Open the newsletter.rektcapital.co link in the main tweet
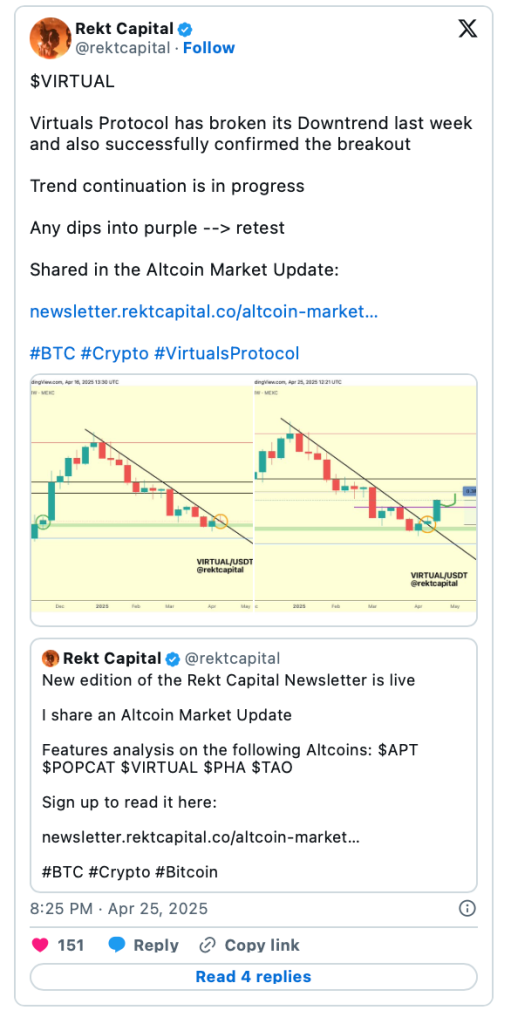This screenshot has height=1024, width=511. [x=204, y=312]
